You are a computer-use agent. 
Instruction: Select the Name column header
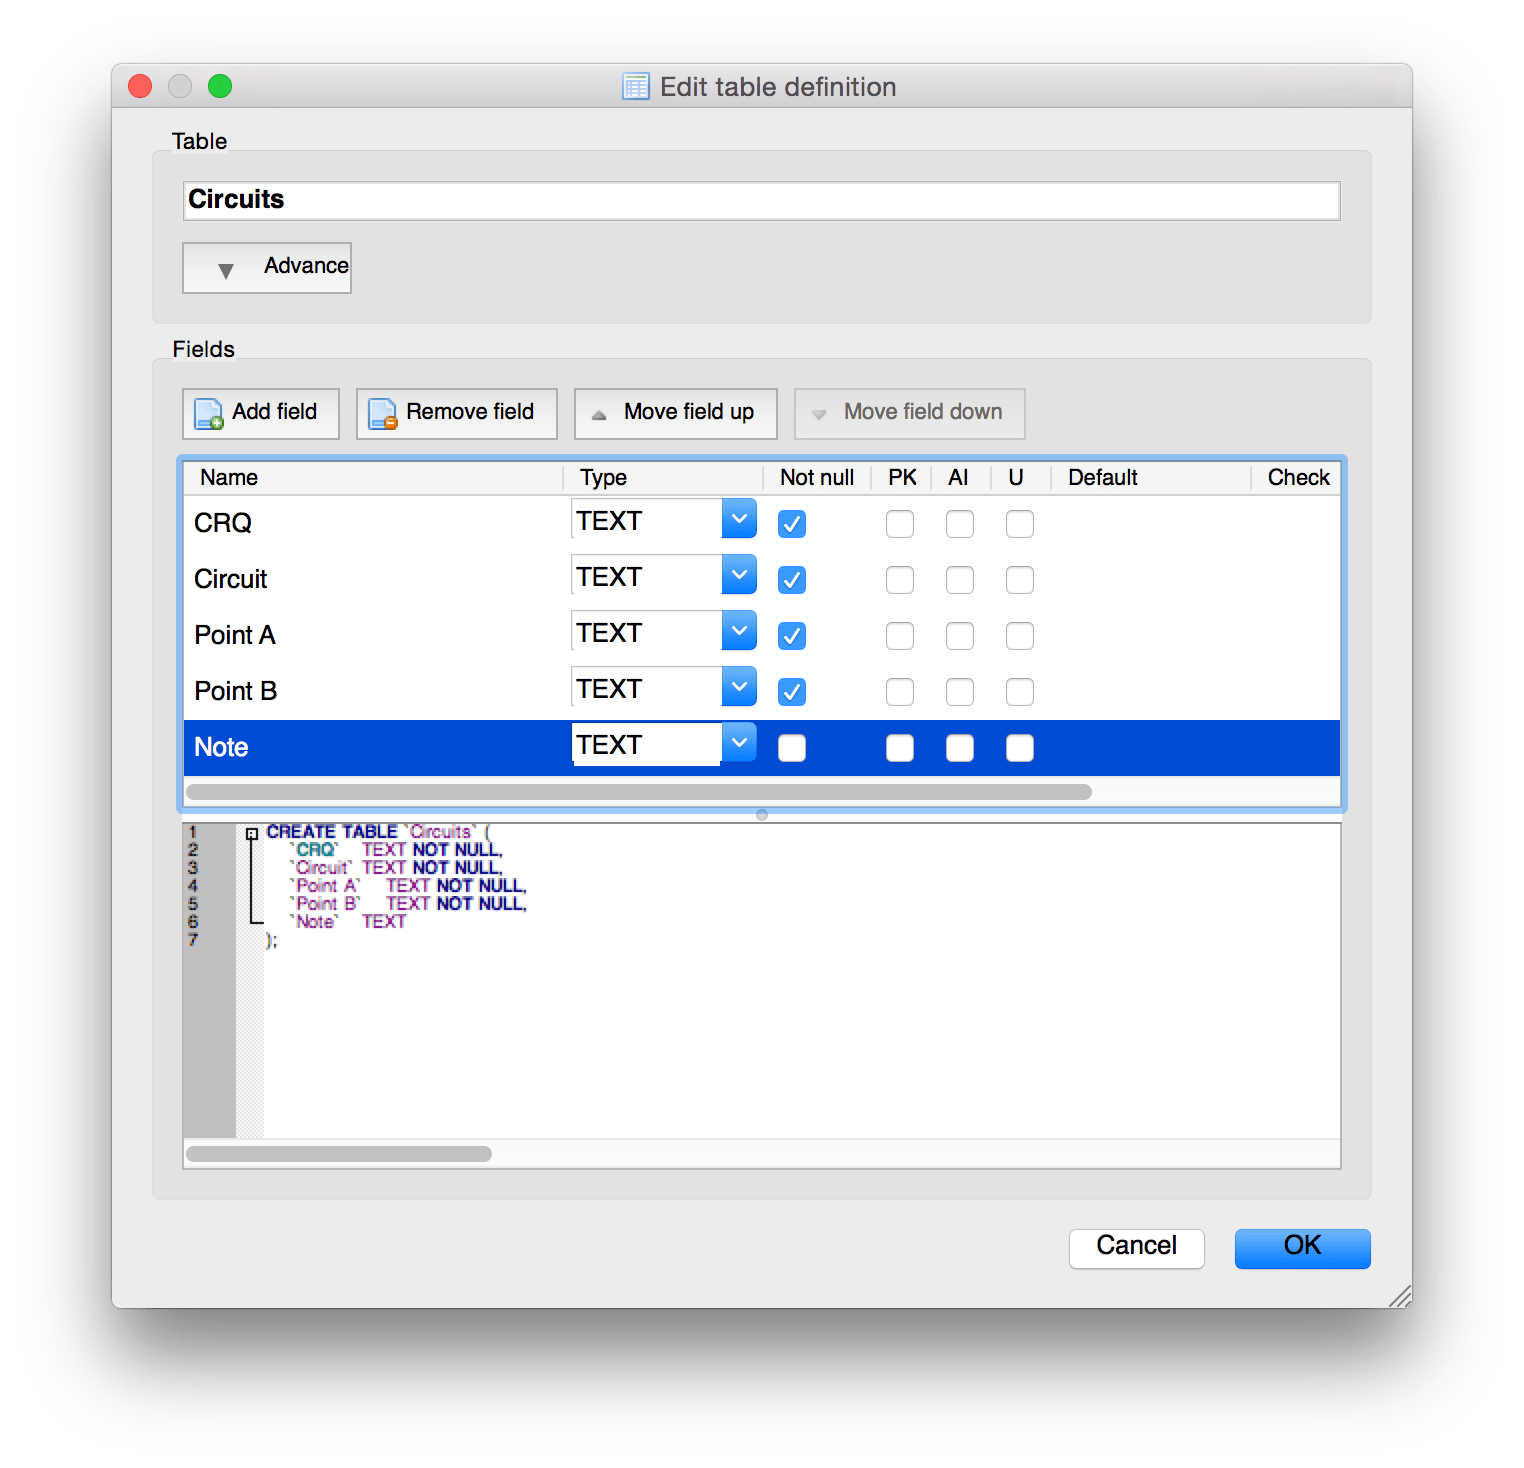click(x=228, y=477)
